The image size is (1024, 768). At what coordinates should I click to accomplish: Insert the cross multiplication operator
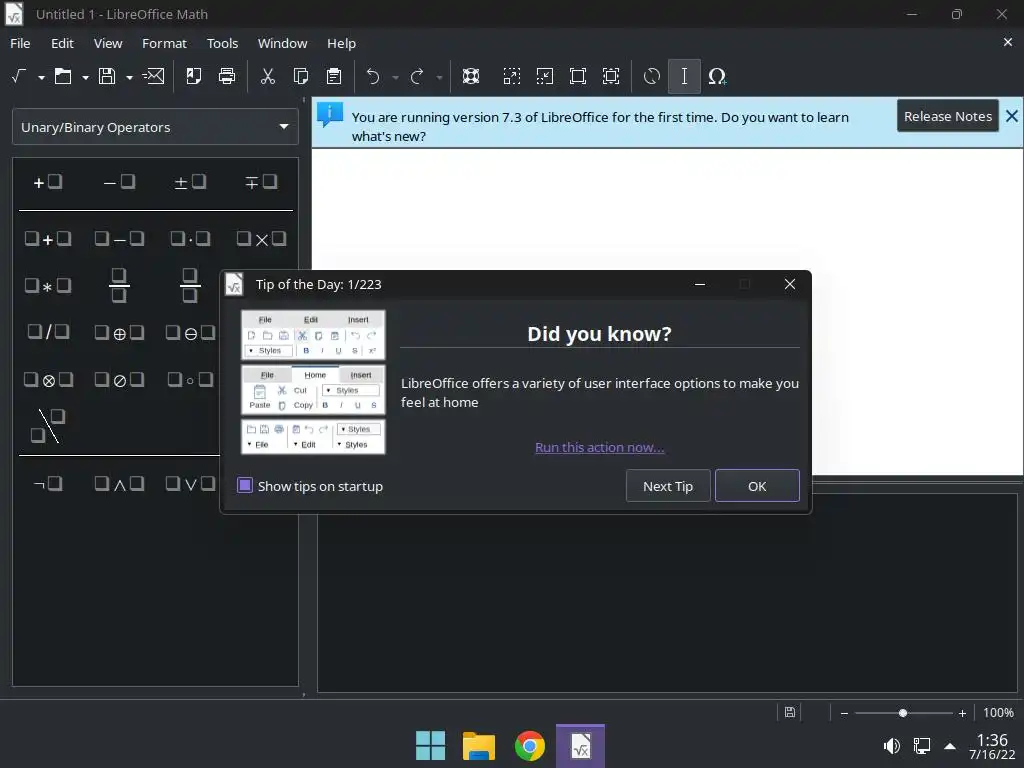261,239
